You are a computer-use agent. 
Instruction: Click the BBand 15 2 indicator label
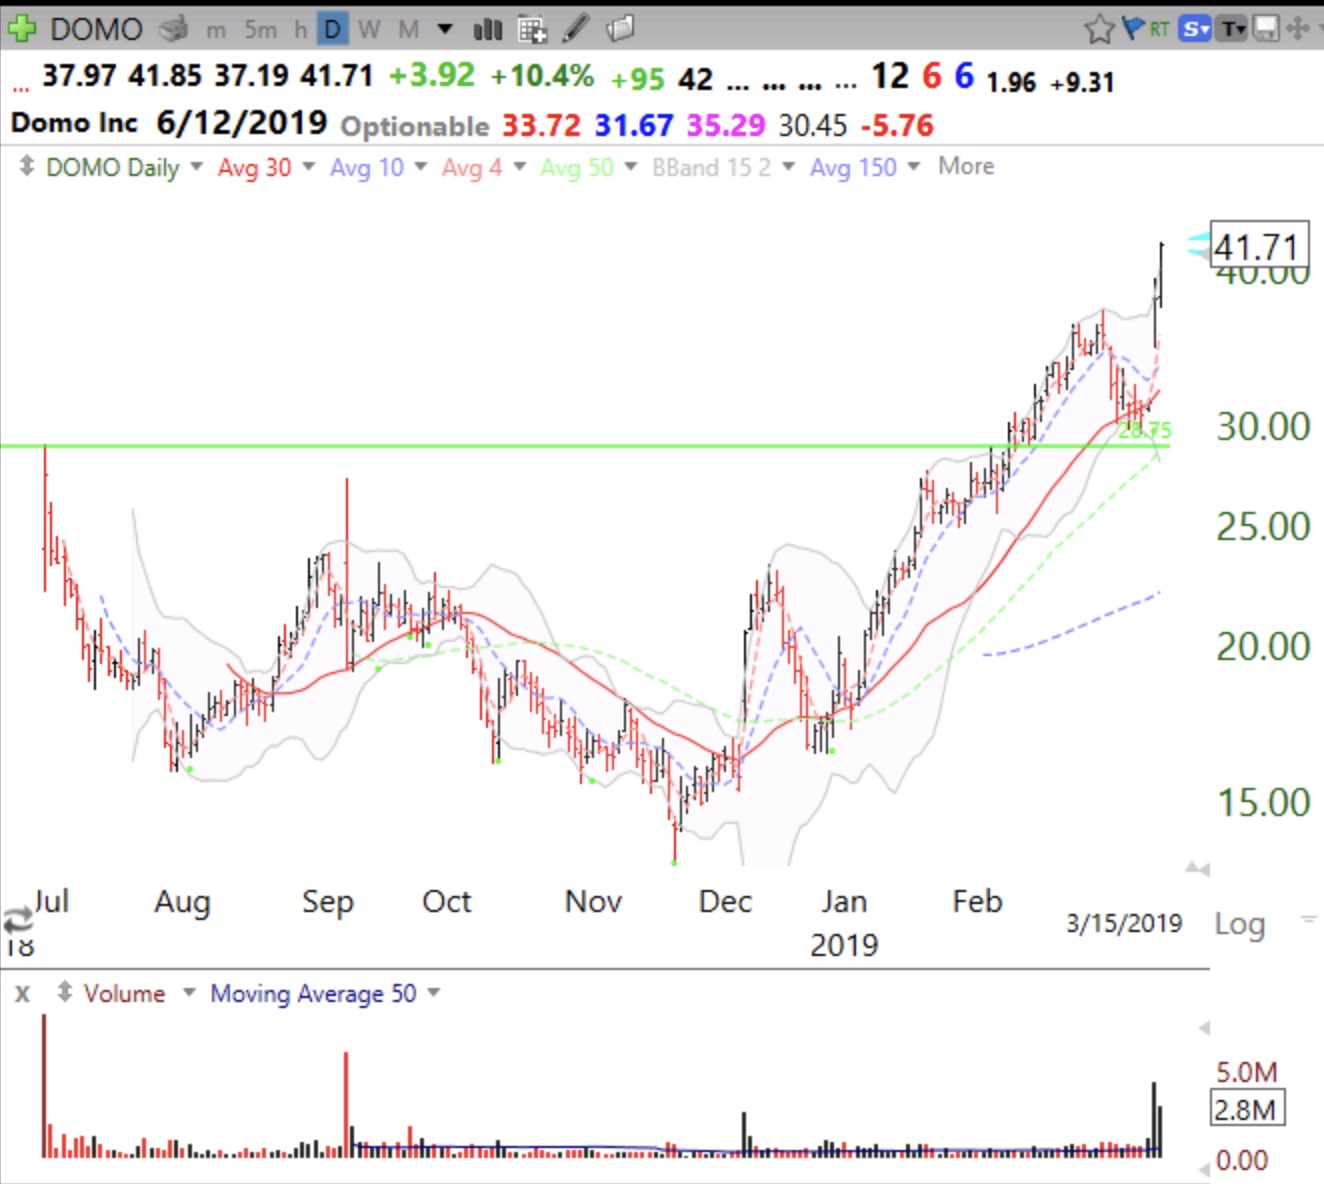click(711, 167)
